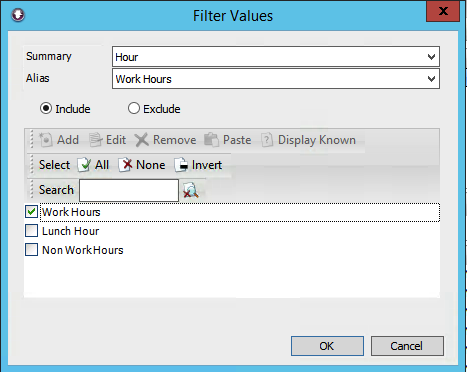Check the Non Work Hours checkbox
The image size is (467, 372).
[31, 250]
